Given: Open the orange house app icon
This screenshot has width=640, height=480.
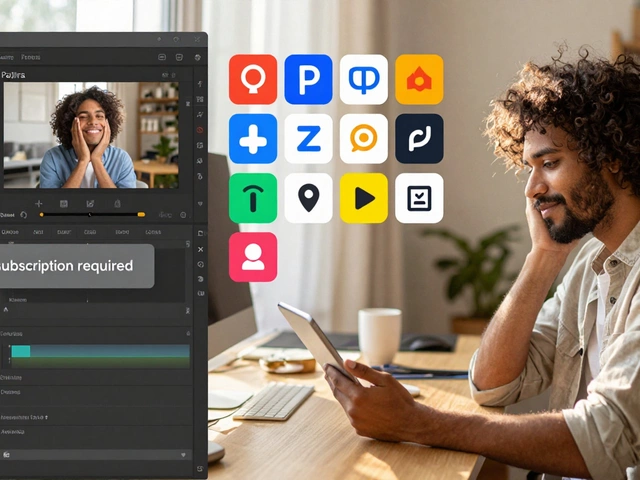Looking at the screenshot, I should pos(419,79).
